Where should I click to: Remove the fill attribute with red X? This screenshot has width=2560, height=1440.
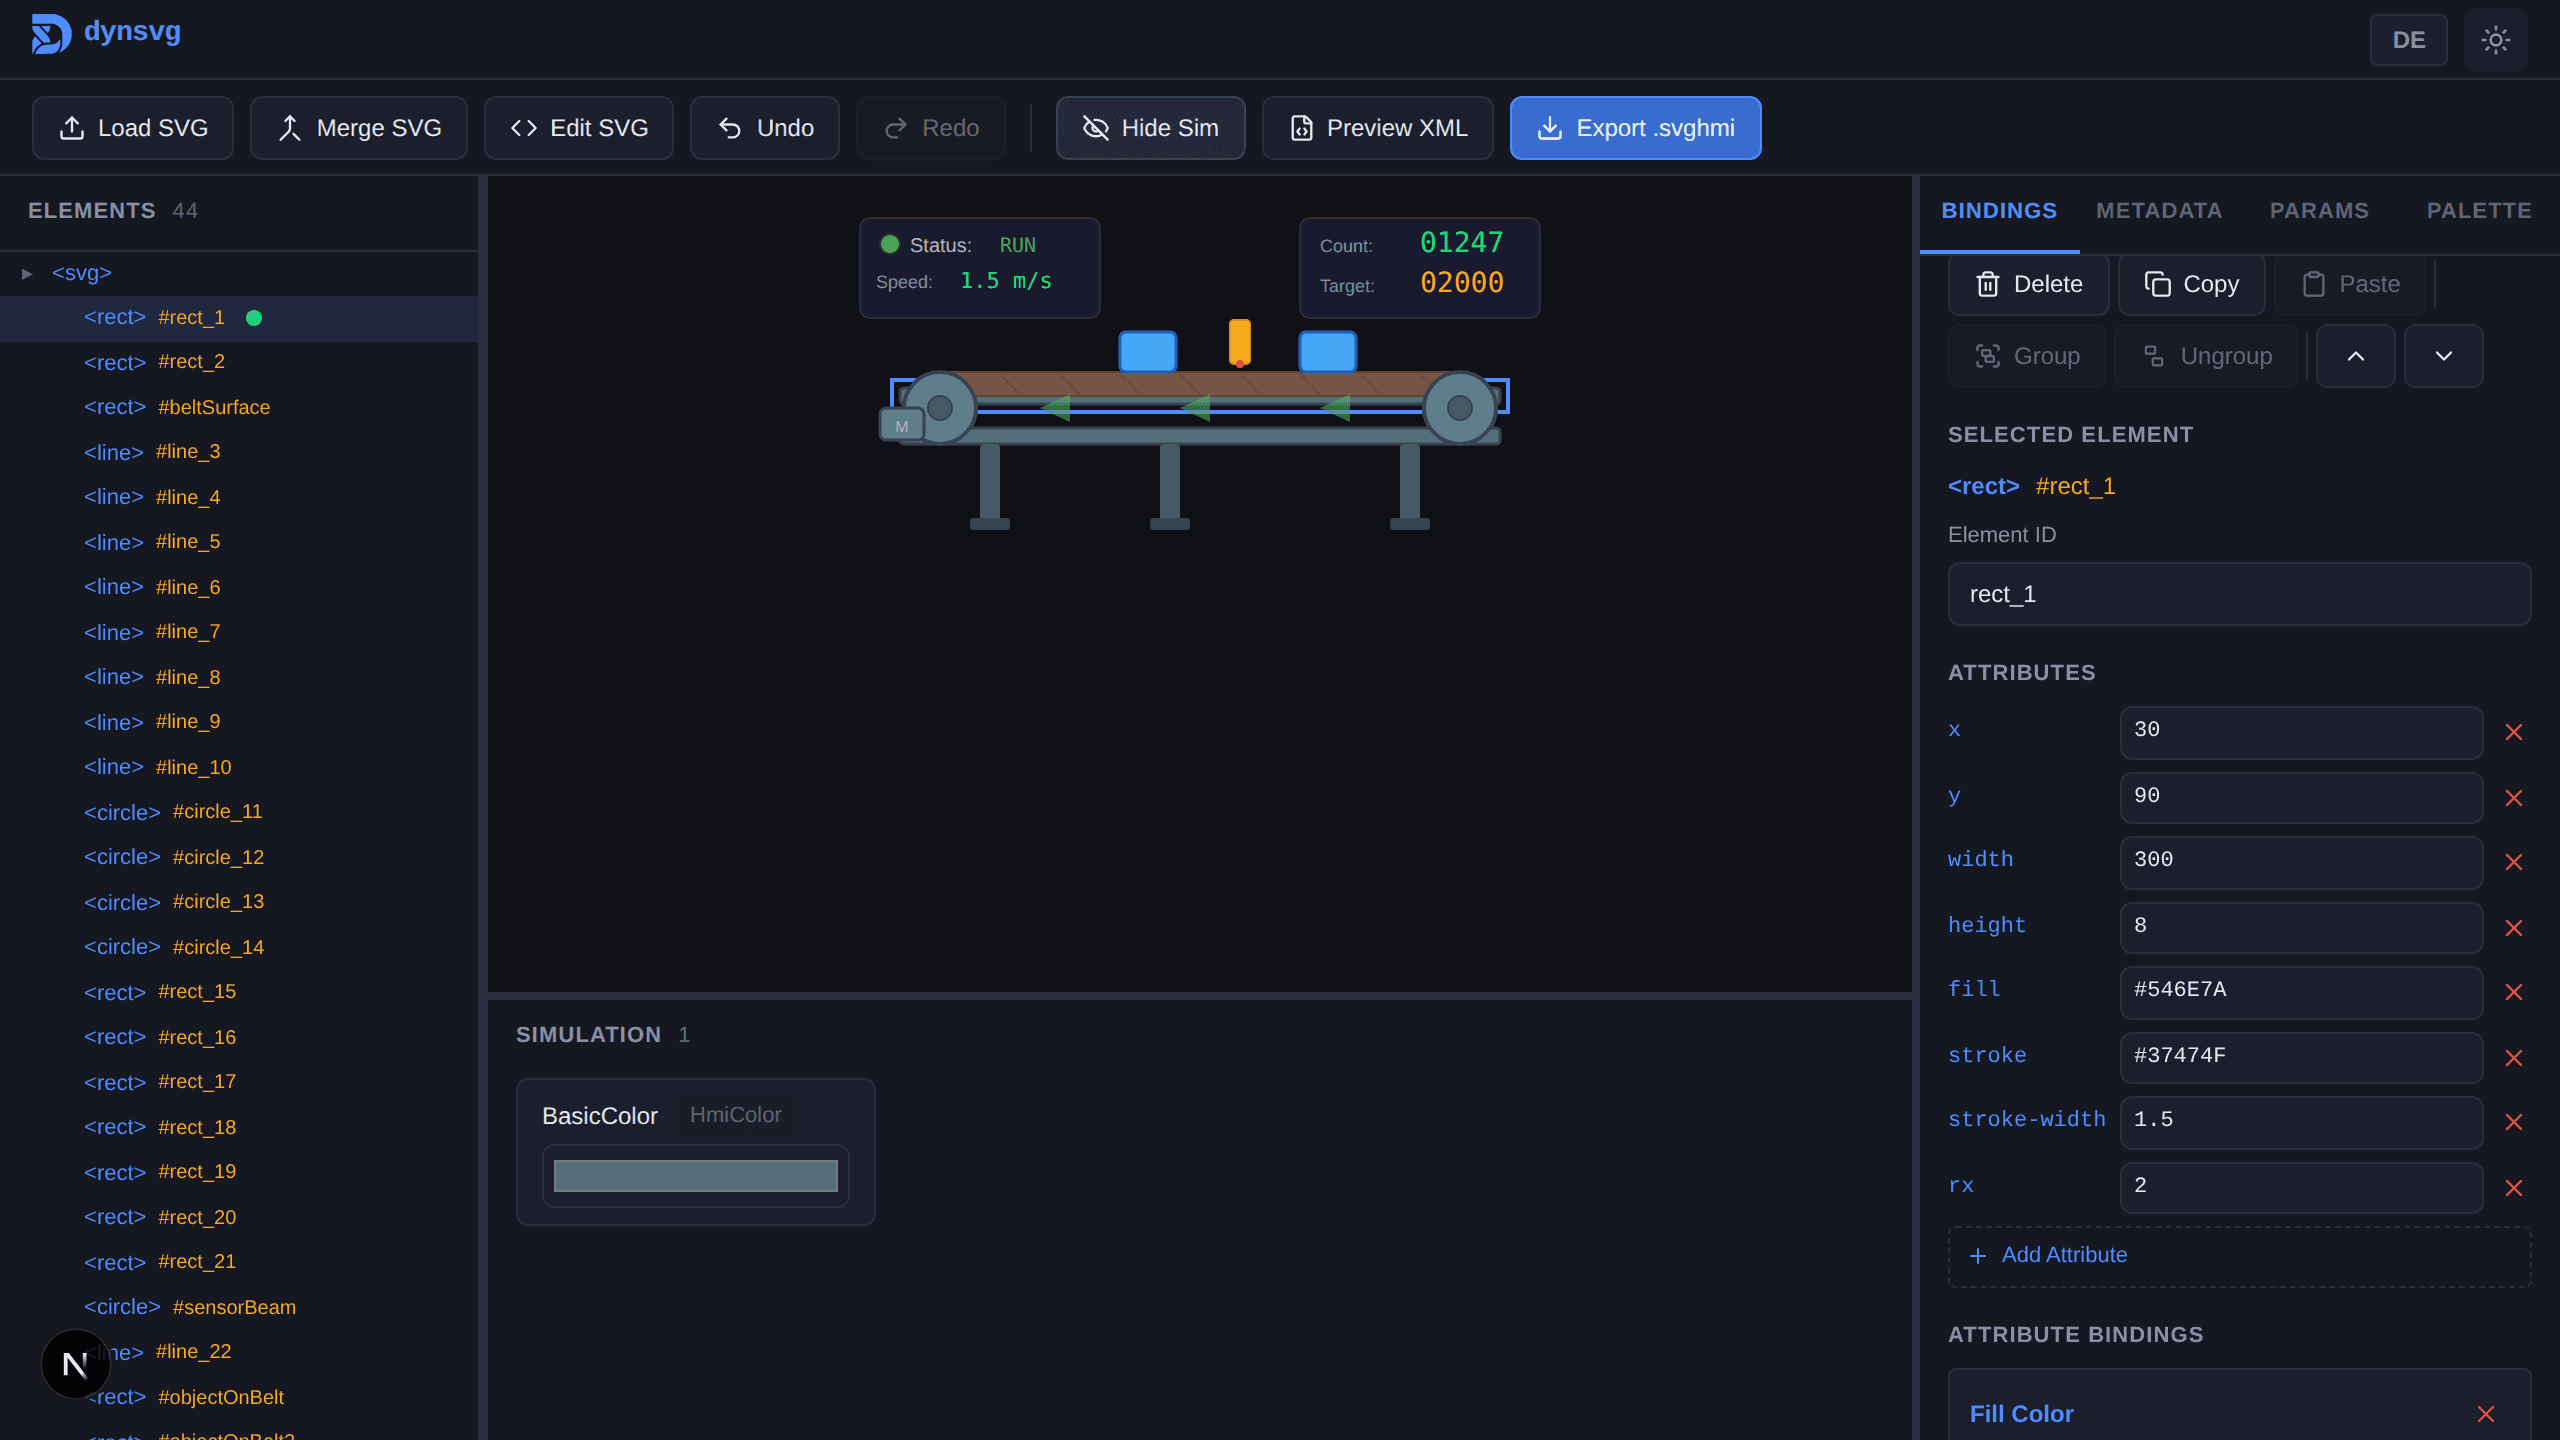(2514, 992)
